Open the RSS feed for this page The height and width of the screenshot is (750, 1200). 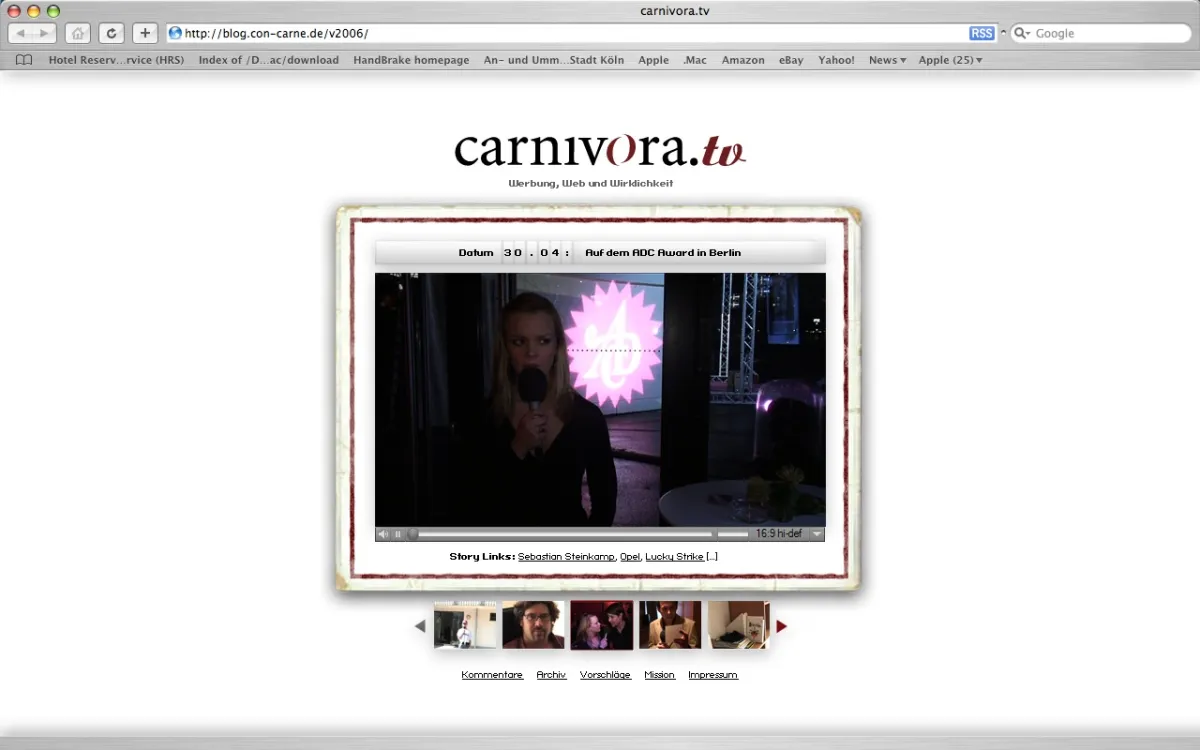[981, 32]
